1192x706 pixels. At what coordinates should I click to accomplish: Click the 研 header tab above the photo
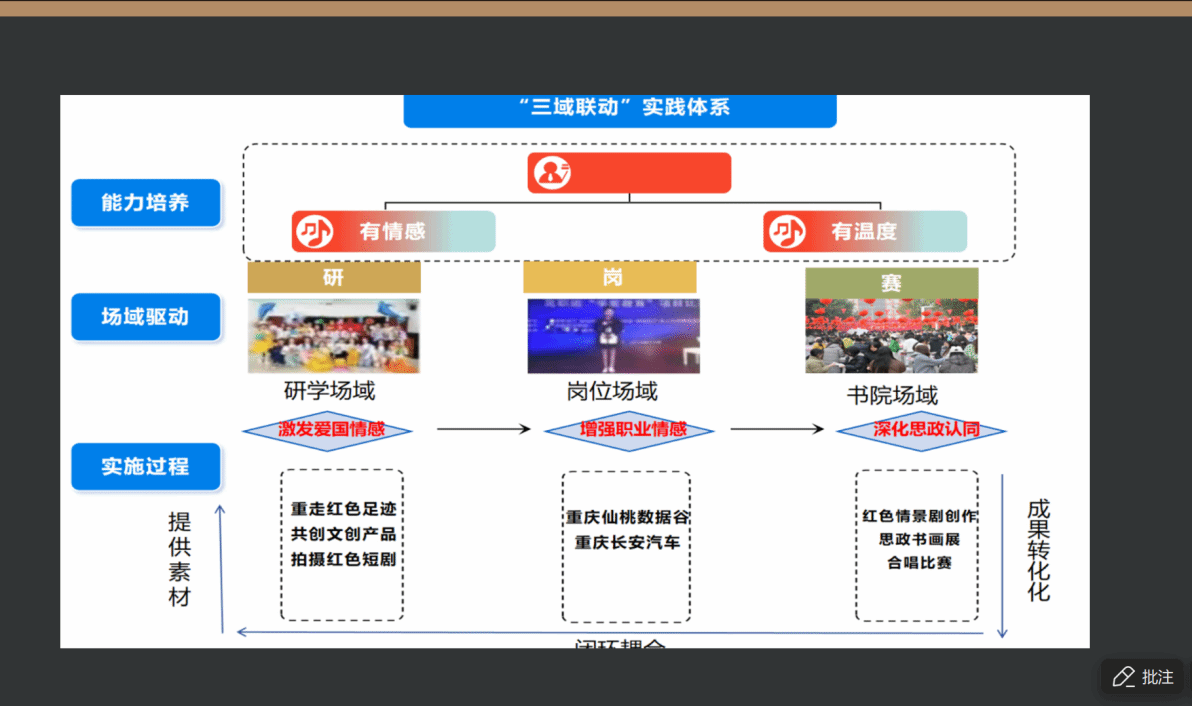(x=334, y=278)
